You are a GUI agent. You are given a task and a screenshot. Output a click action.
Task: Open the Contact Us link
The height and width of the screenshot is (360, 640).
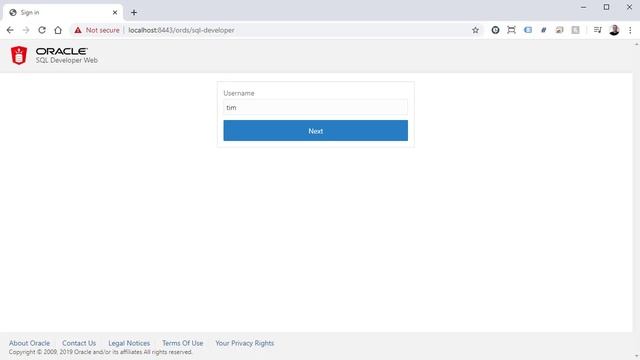pos(79,343)
